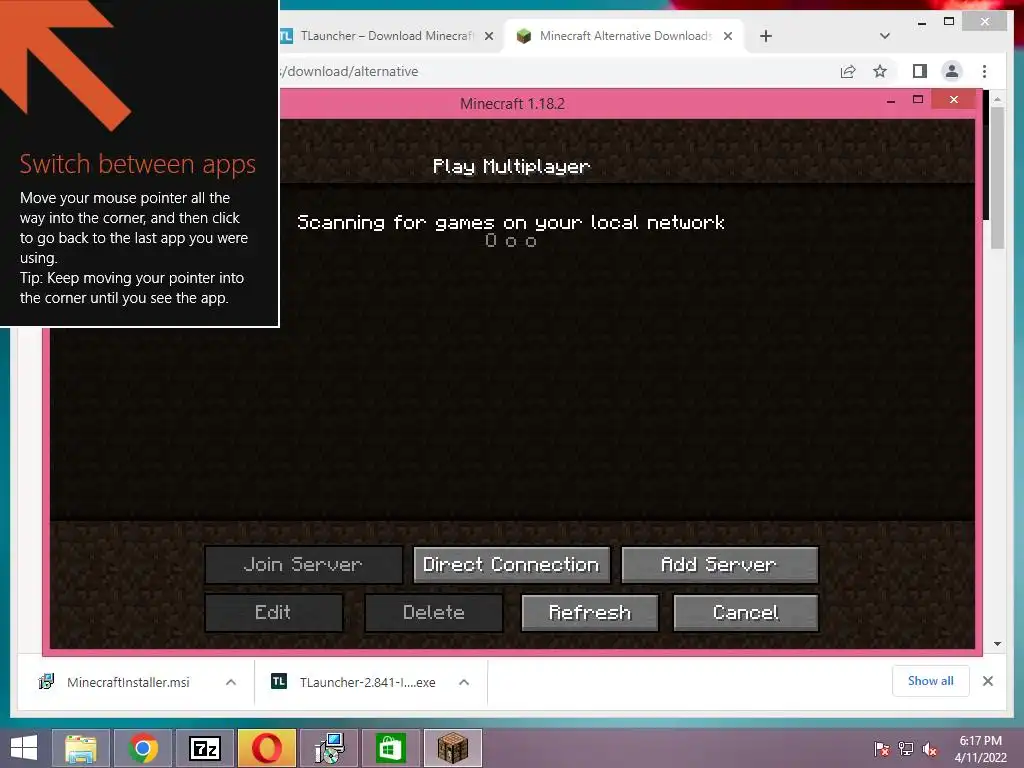The image size is (1024, 768).
Task: Click Add Server button
Action: click(x=719, y=565)
